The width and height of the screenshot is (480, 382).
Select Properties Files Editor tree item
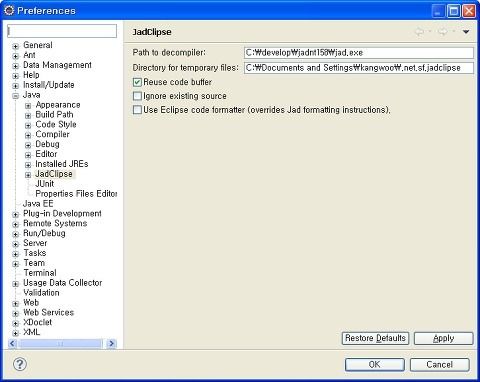pyautogui.click(x=76, y=194)
